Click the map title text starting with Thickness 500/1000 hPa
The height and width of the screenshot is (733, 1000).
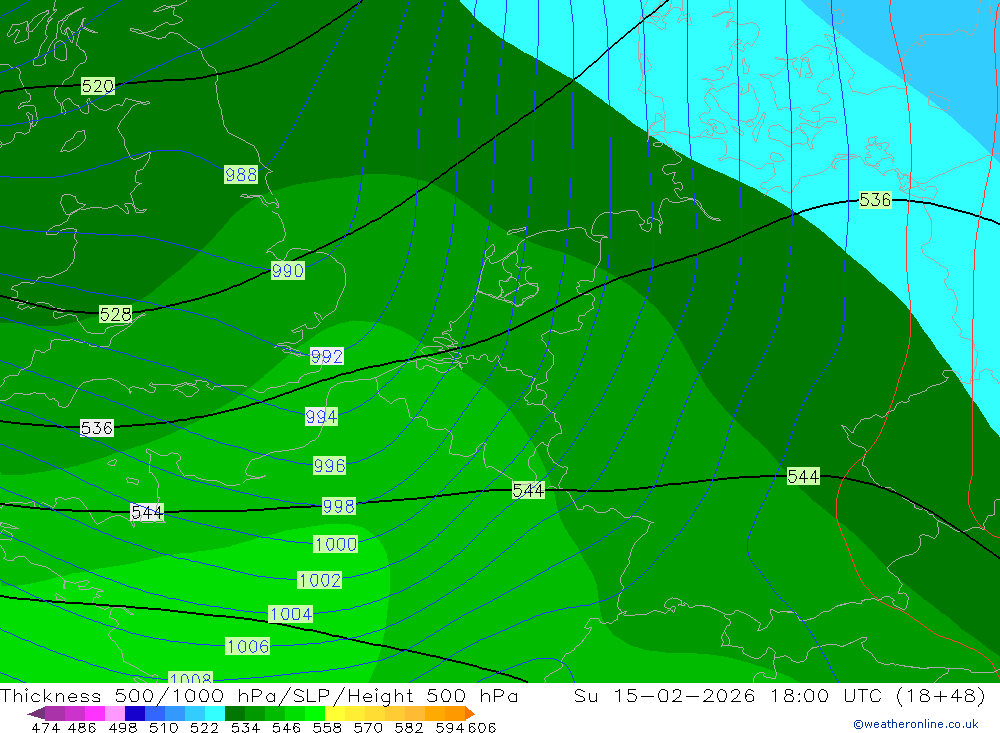(259, 696)
